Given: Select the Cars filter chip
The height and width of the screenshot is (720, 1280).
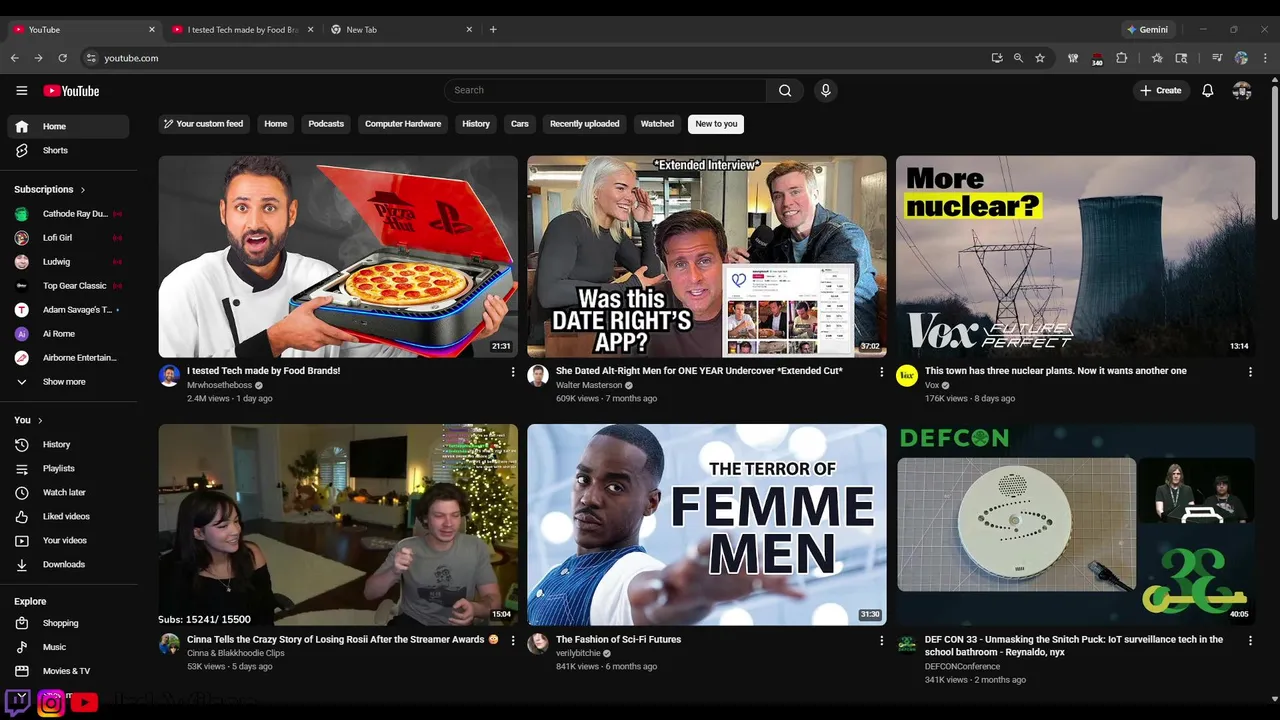Looking at the screenshot, I should (520, 124).
